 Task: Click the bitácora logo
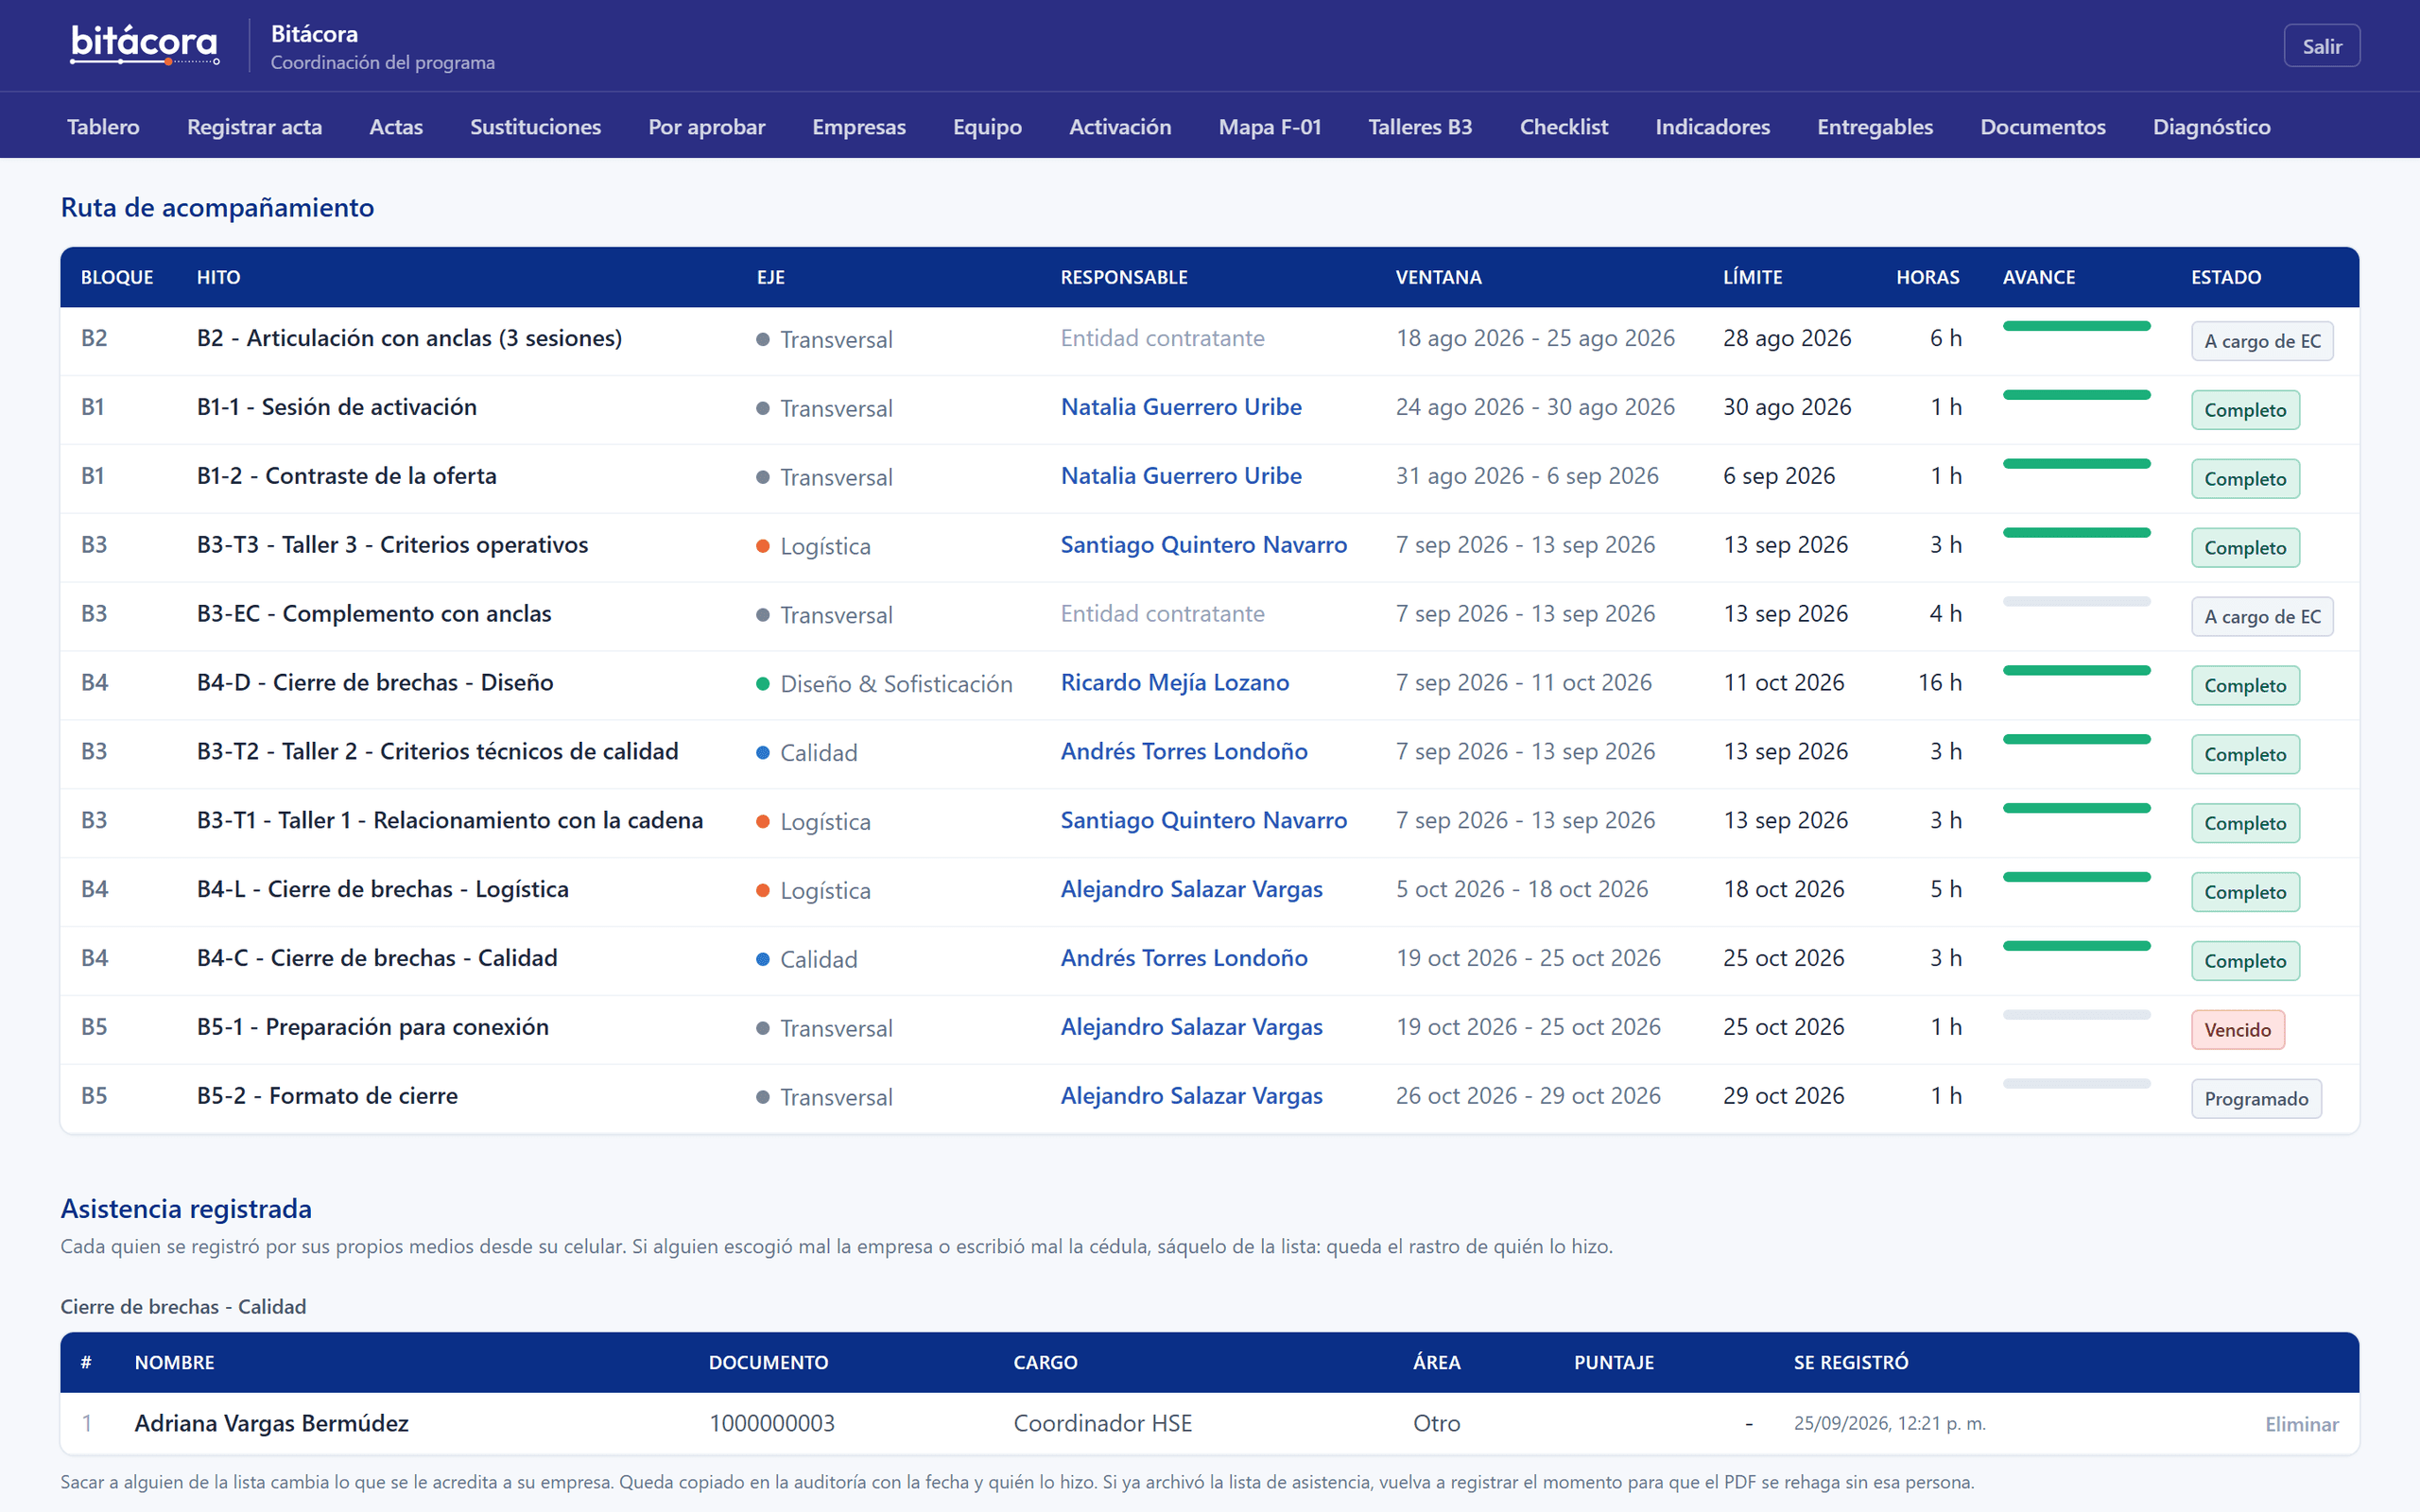[145, 45]
